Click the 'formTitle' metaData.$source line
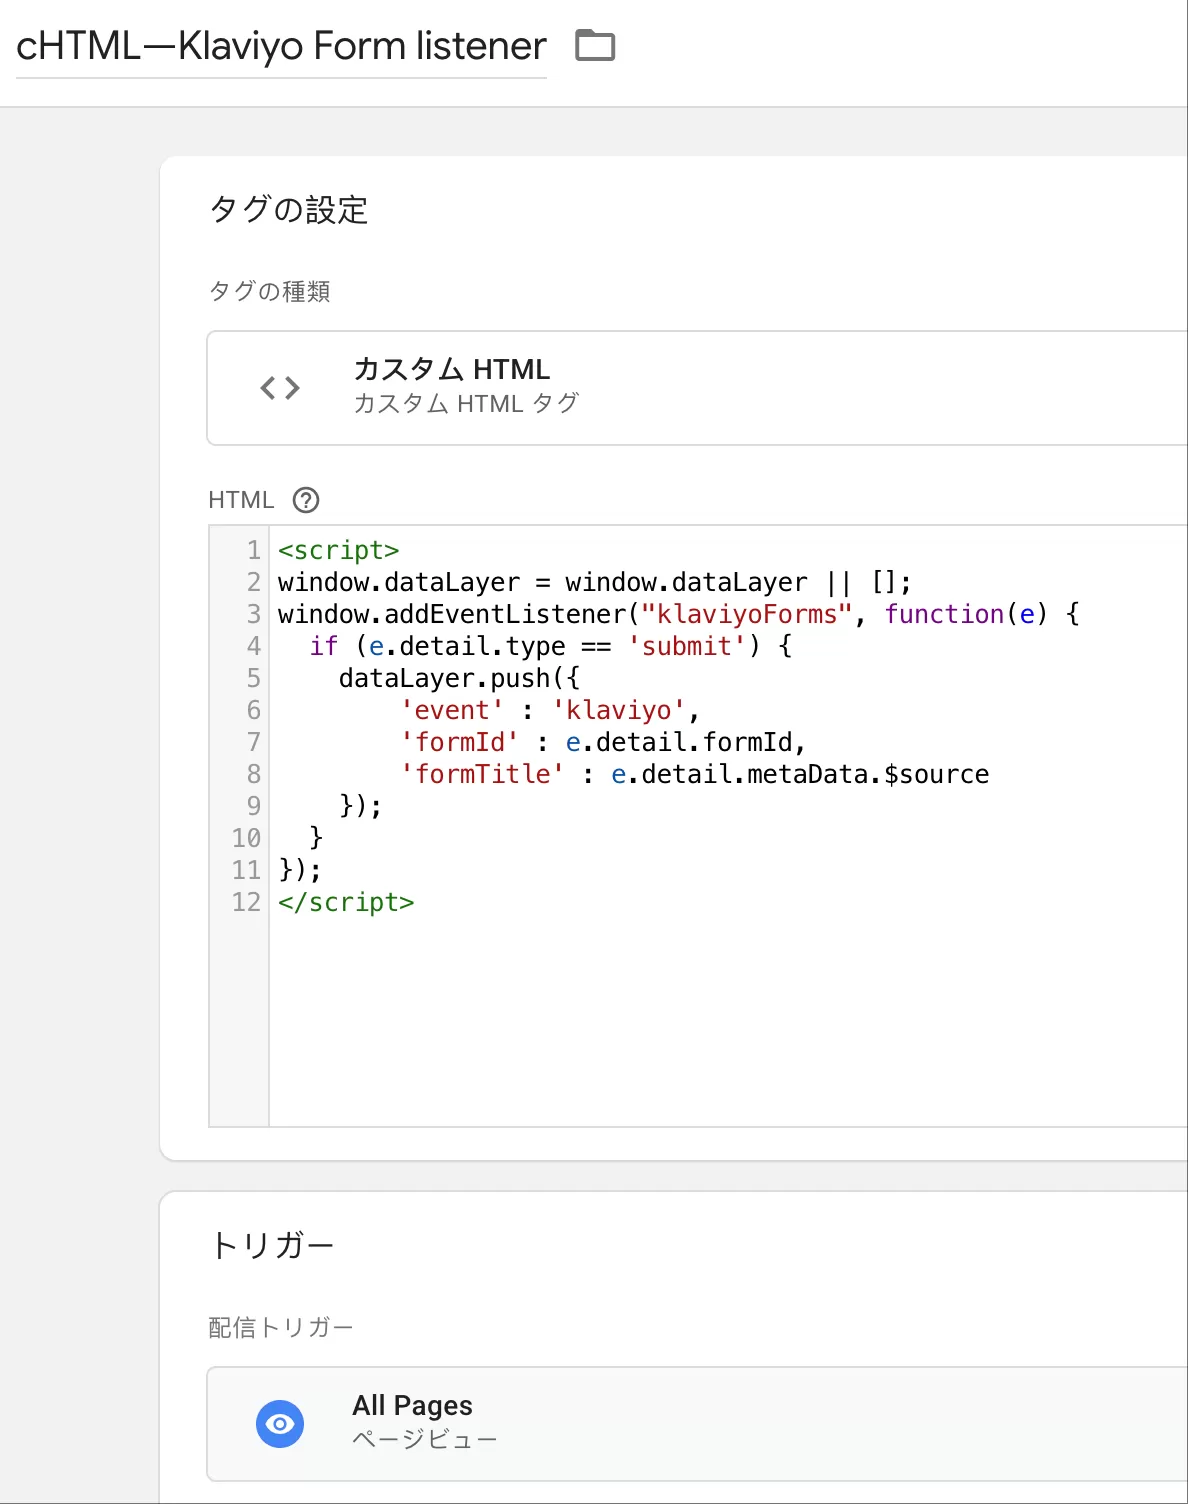1188x1504 pixels. coord(695,774)
